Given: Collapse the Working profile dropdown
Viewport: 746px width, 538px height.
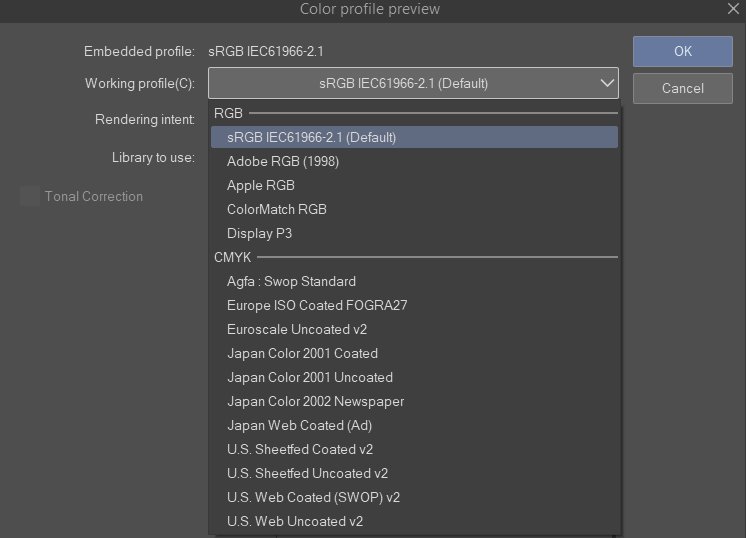Looking at the screenshot, I should [413, 83].
